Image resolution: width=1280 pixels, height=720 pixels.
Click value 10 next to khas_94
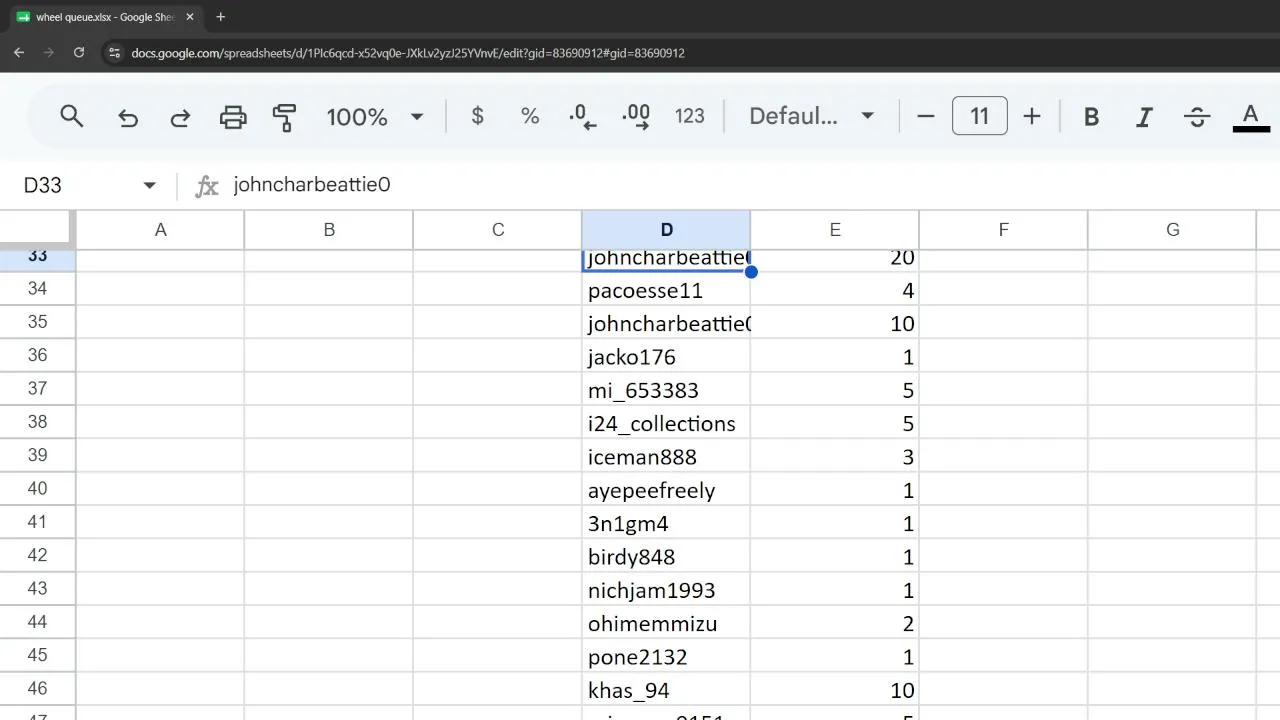point(835,690)
